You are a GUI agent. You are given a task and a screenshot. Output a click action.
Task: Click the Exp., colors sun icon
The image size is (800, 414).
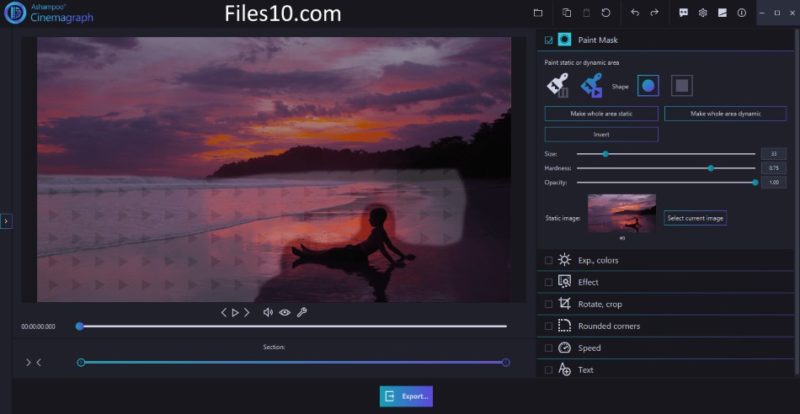point(564,260)
